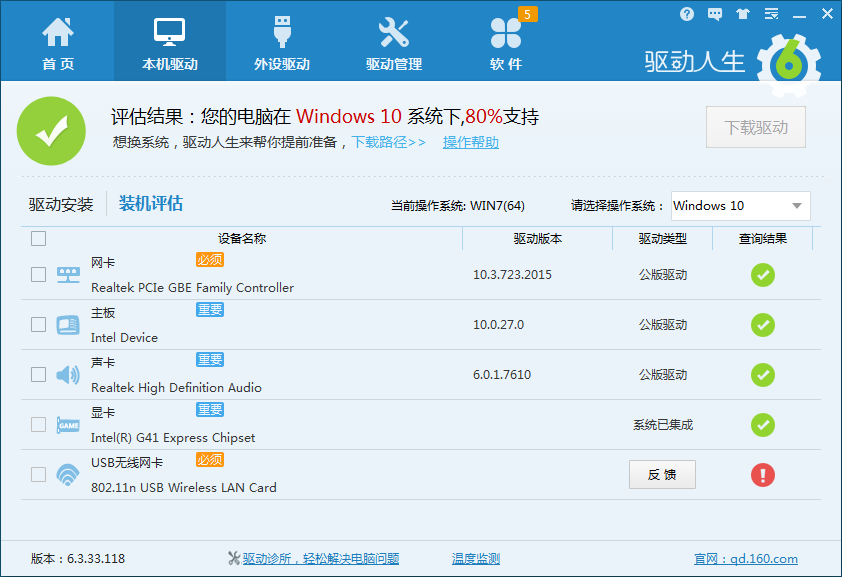This screenshot has height=577, width=842.
Task: Click the skin shirt icon
Action: [742, 14]
